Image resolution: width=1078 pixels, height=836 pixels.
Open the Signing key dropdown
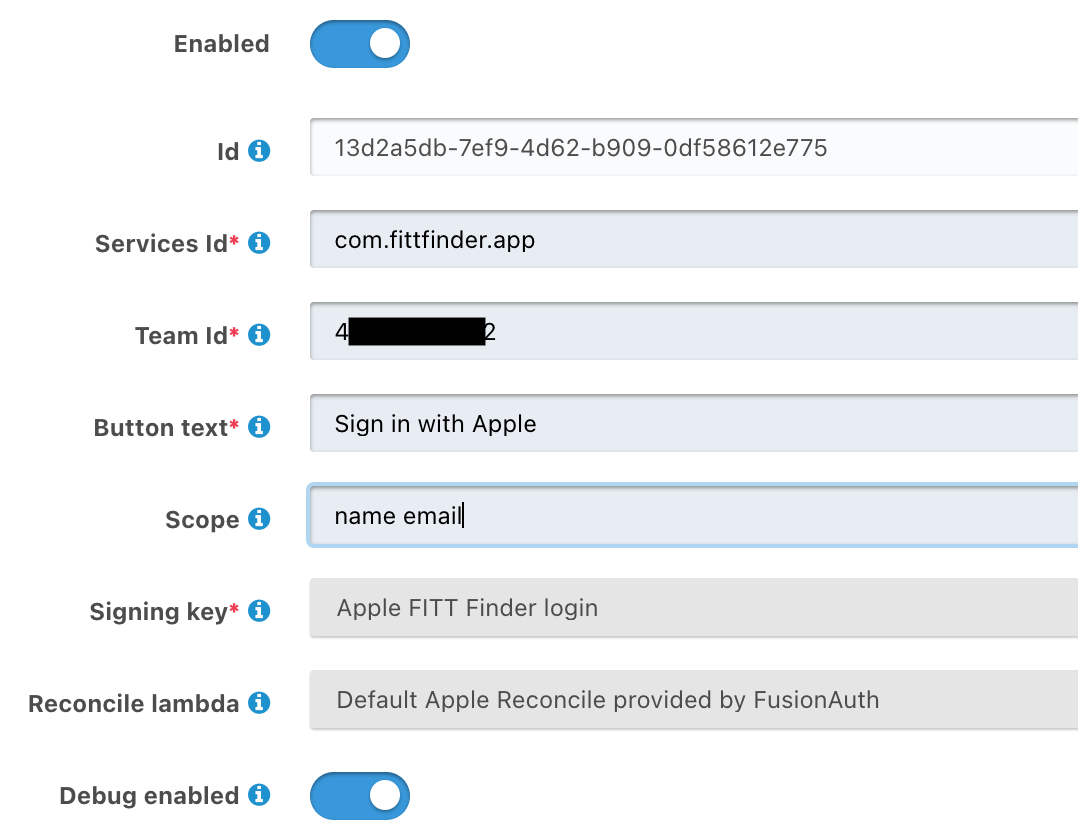pyautogui.click(x=694, y=608)
